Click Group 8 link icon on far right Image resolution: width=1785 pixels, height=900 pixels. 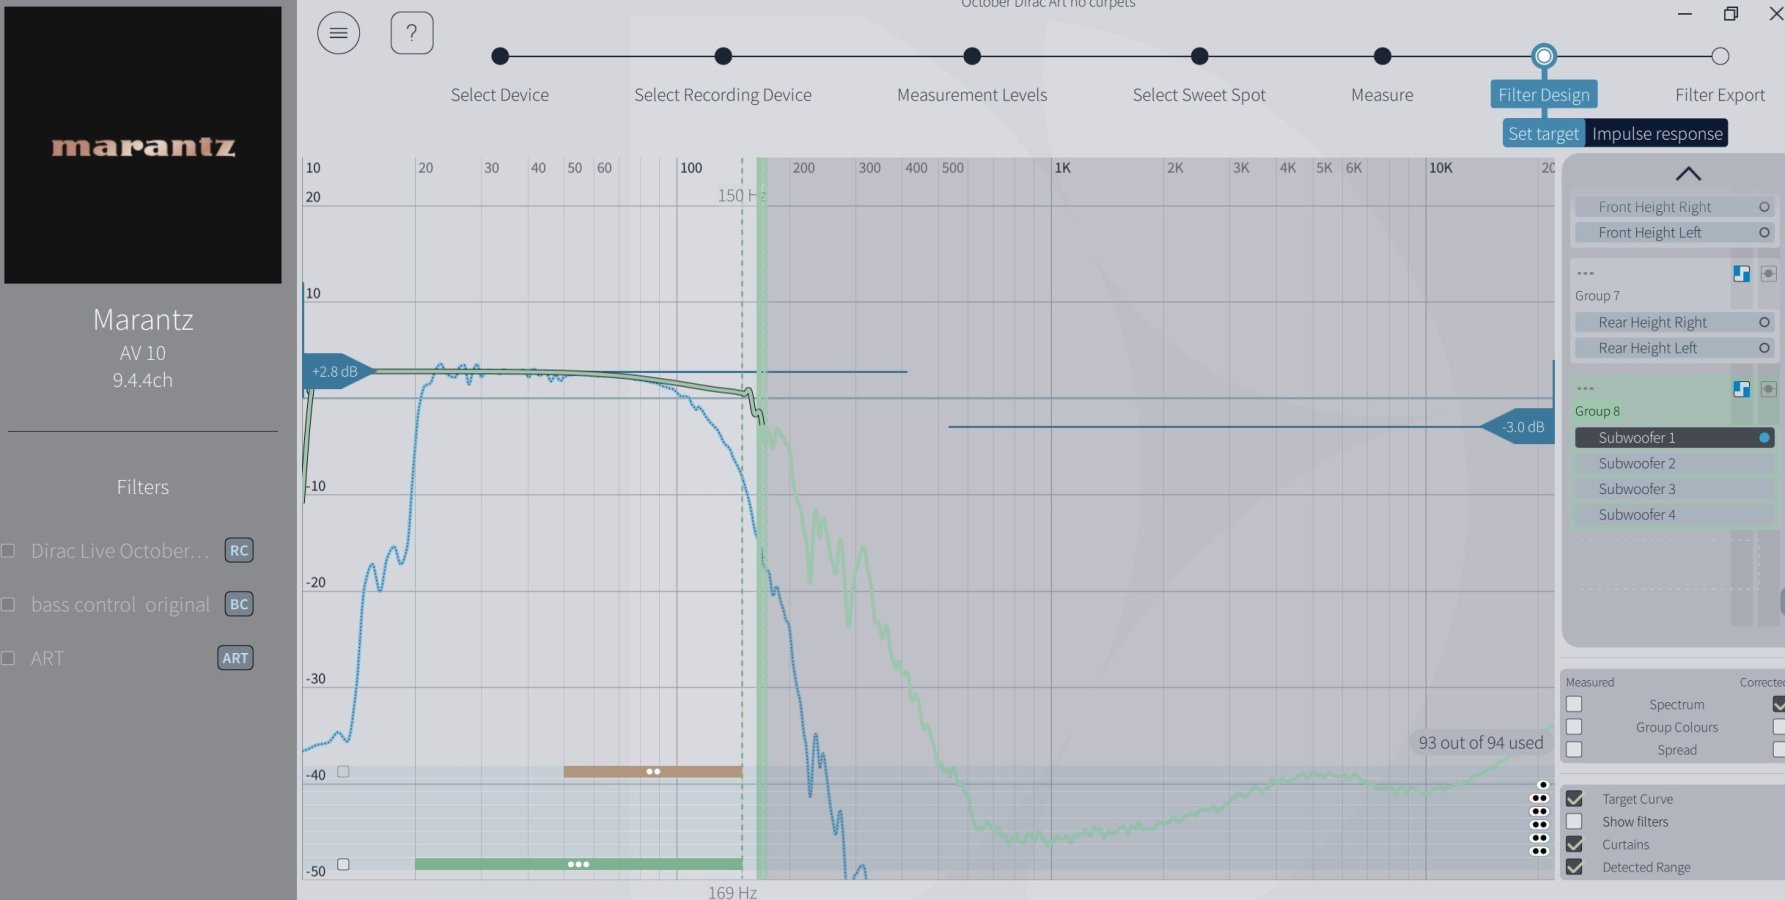(x=1768, y=389)
